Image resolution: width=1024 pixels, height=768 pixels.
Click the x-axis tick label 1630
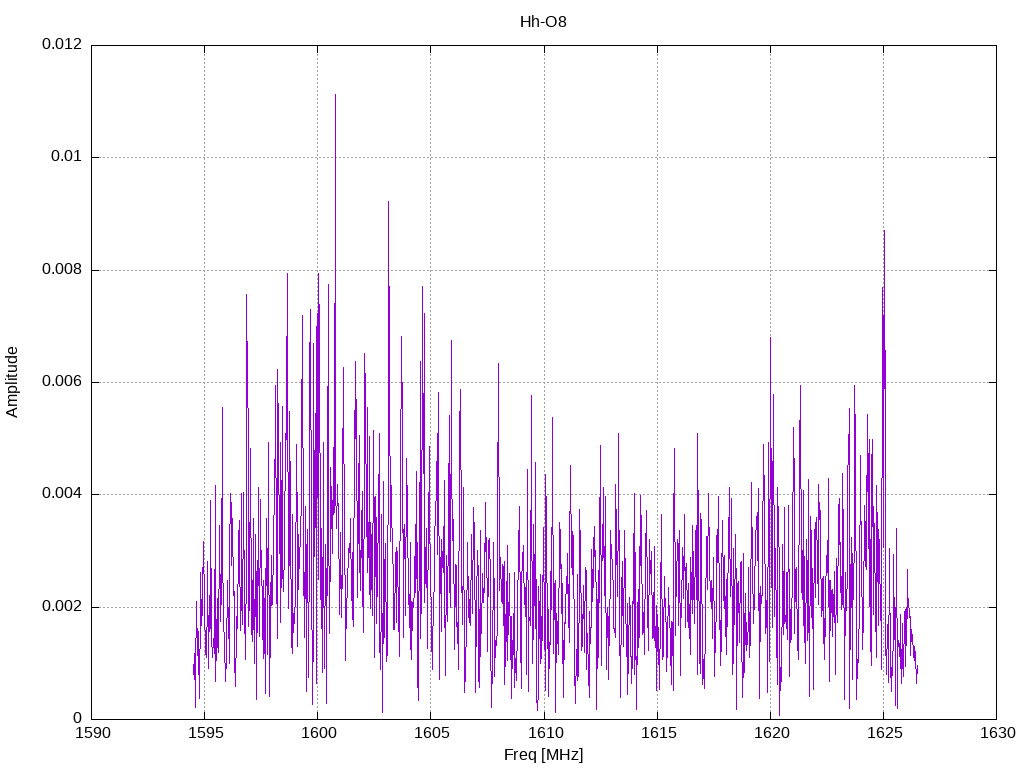point(997,733)
